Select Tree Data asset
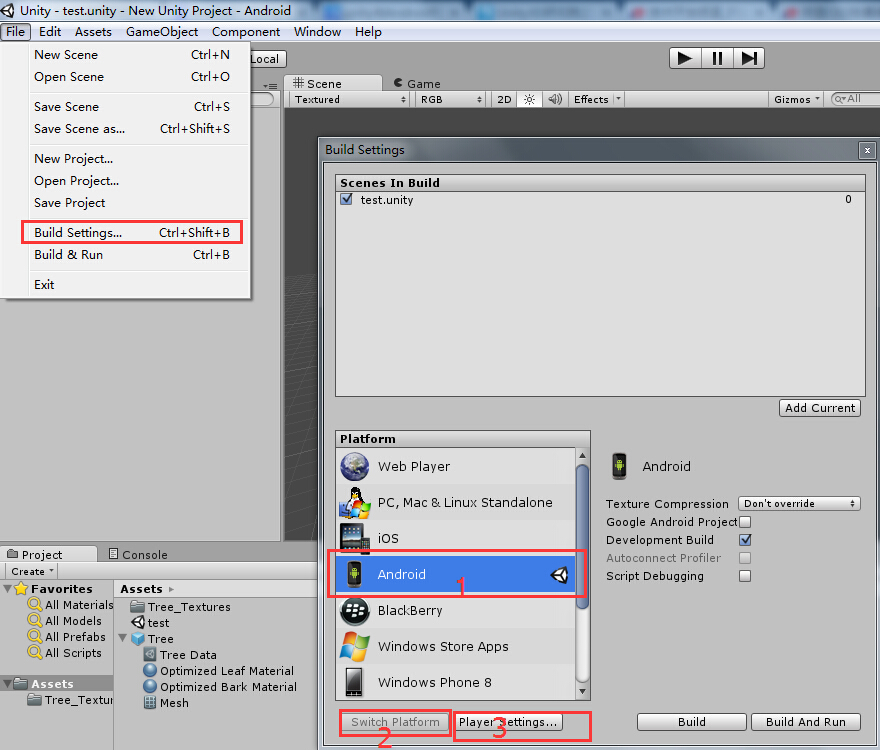This screenshot has height=750, width=880. (x=180, y=655)
